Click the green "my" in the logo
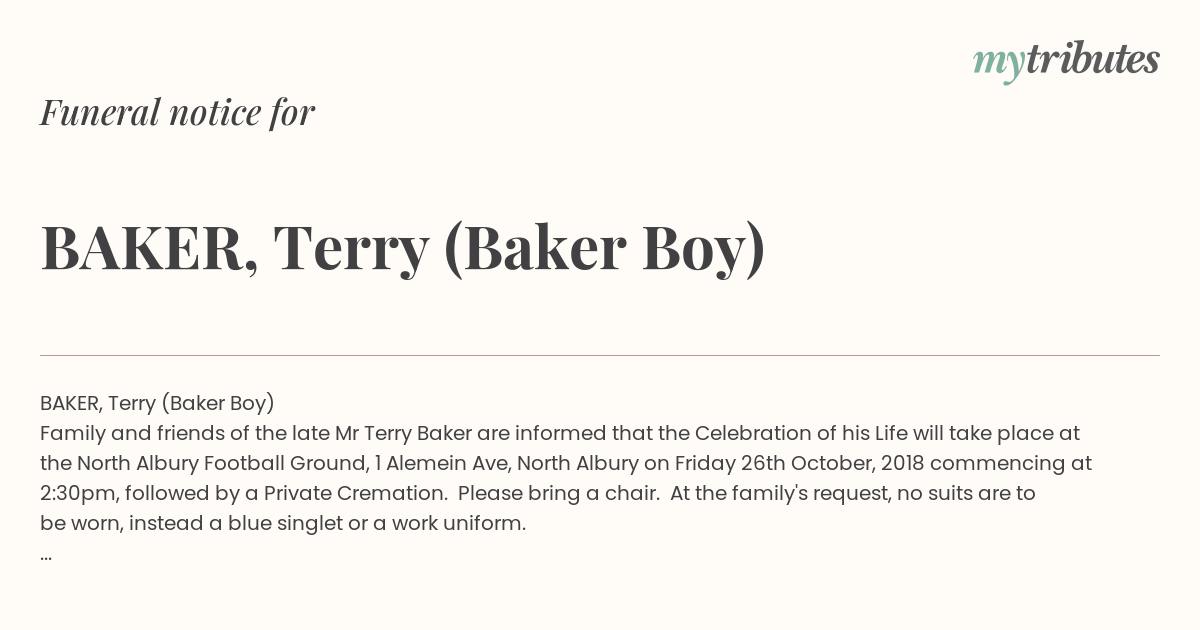The image size is (1200, 630). coord(998,62)
